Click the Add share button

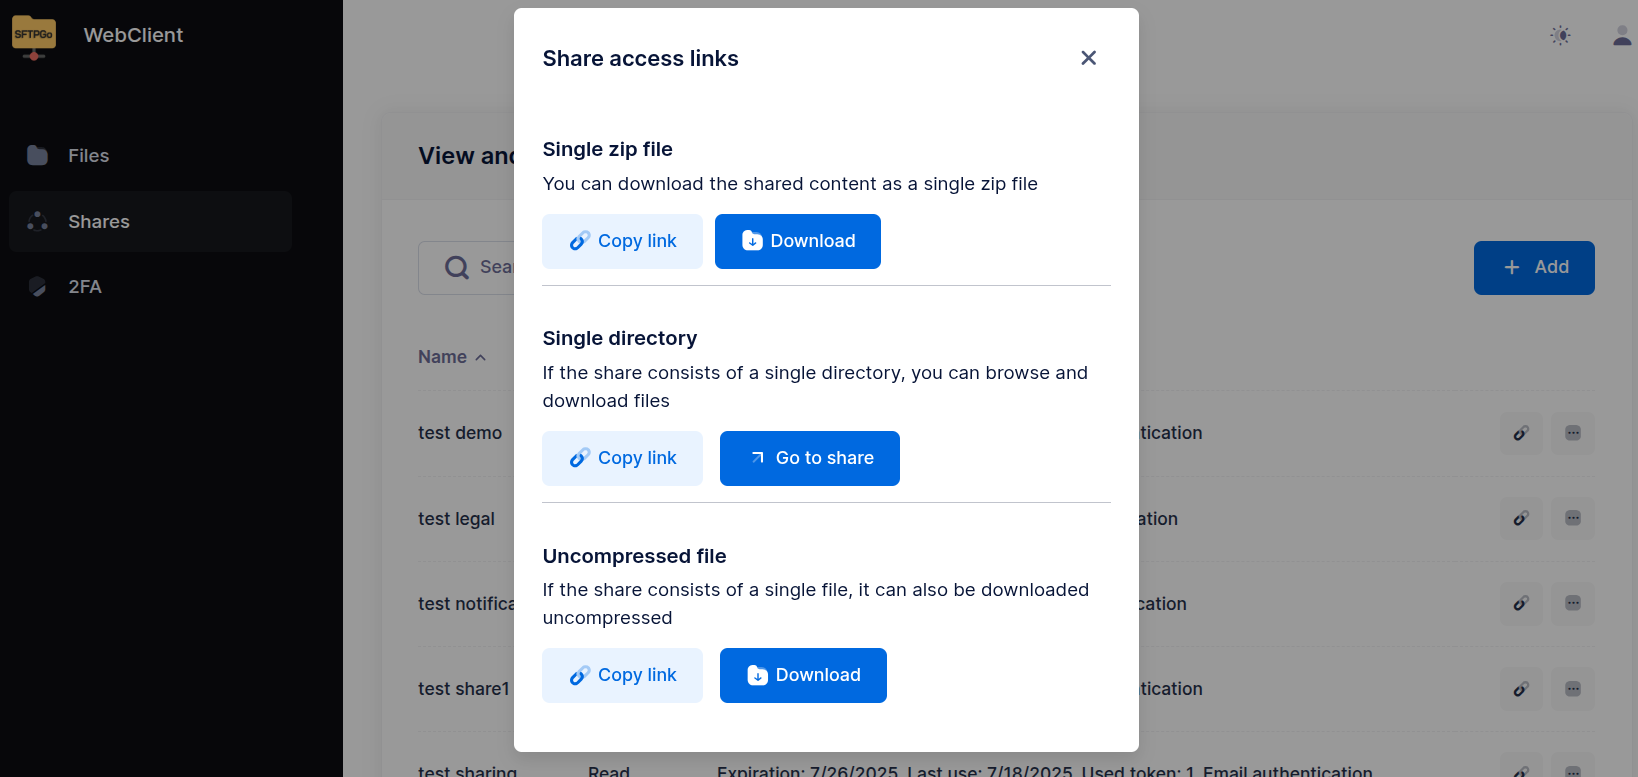point(1533,268)
